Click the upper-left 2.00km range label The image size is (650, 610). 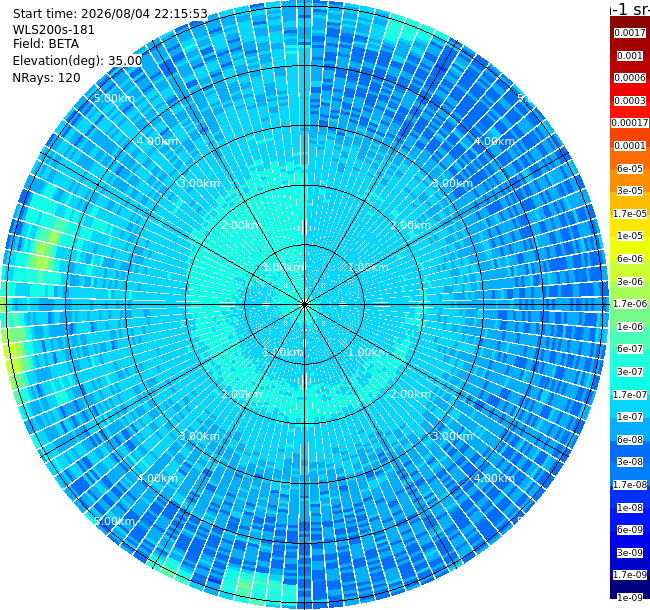point(241,225)
